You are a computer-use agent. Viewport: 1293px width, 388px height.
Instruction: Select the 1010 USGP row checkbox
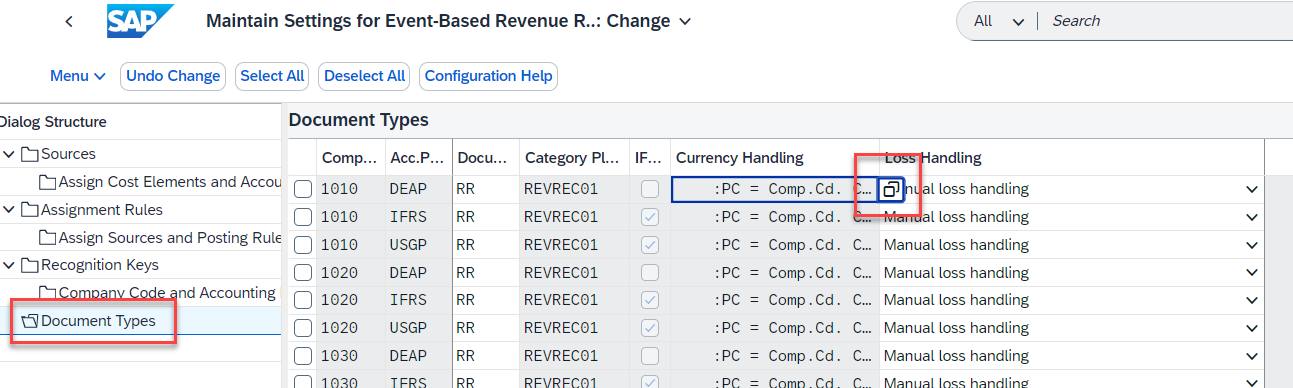pyautogui.click(x=303, y=245)
